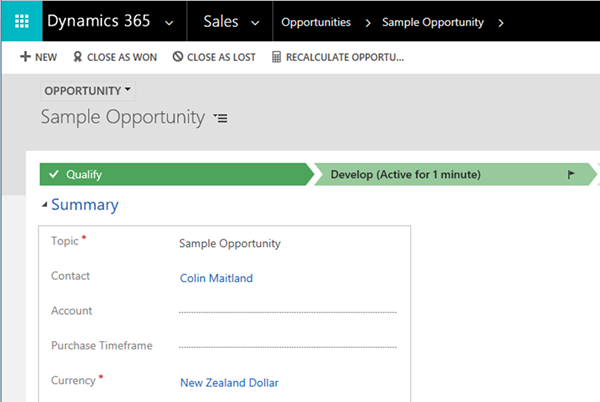This screenshot has height=402, width=600.
Task: Select the Develop process stage
Action: point(405,174)
